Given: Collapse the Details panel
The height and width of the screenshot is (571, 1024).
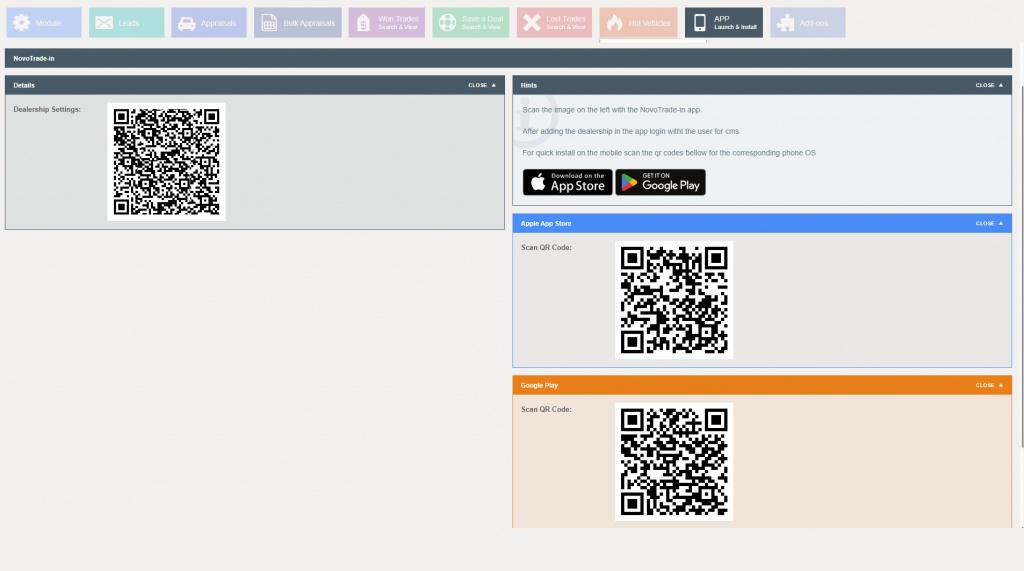Looking at the screenshot, I should pyautogui.click(x=482, y=85).
